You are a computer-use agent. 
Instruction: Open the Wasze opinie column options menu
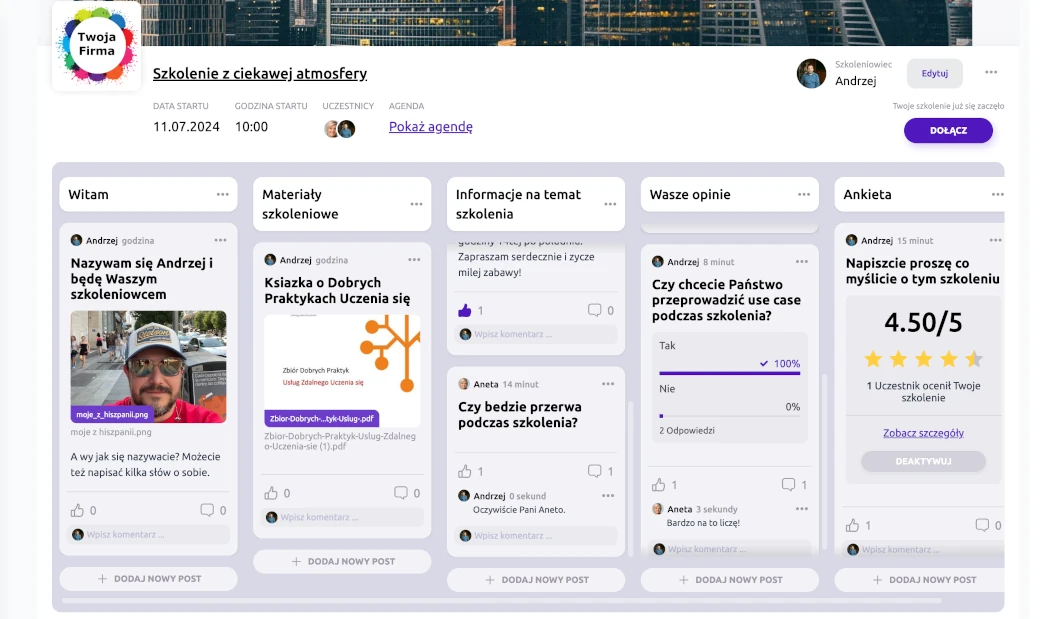803,194
